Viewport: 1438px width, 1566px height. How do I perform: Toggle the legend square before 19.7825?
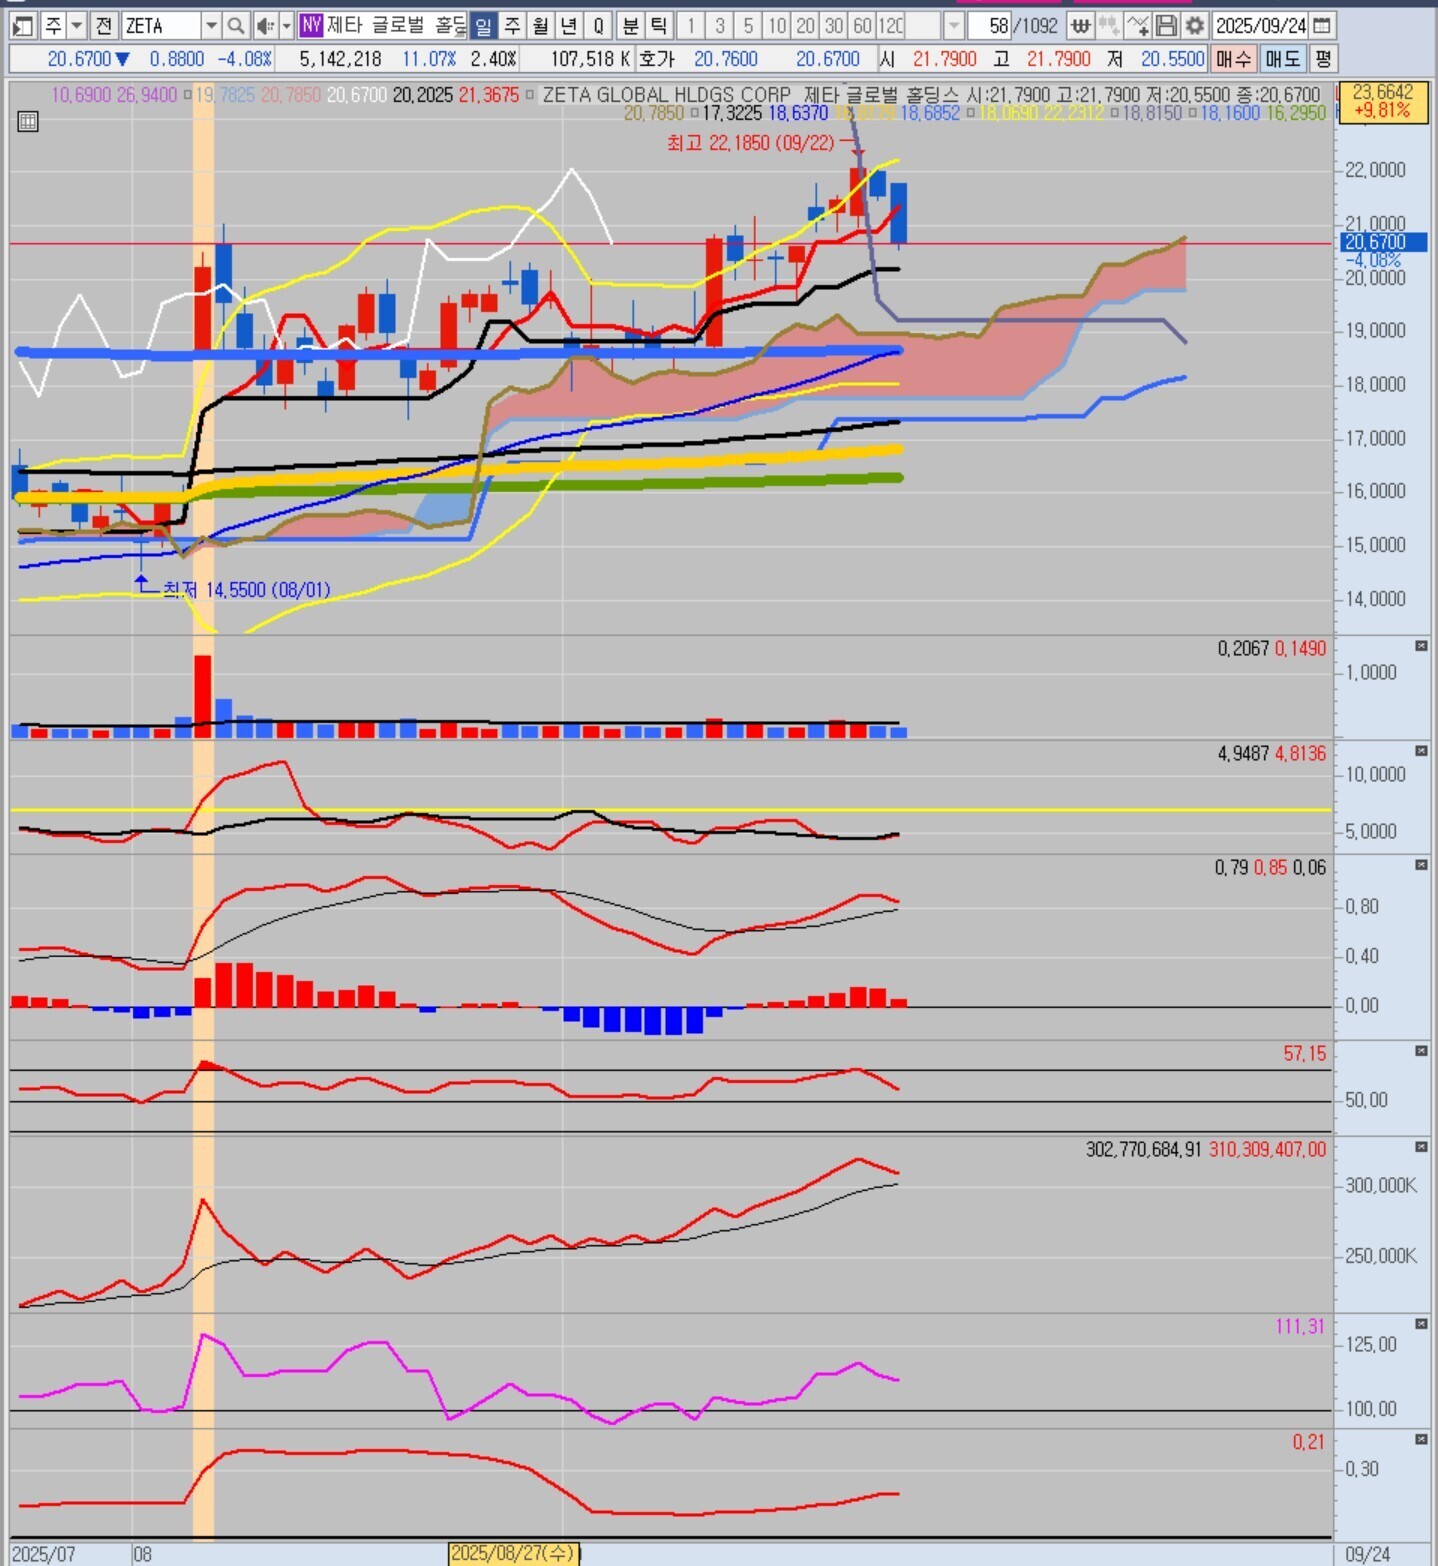point(187,95)
